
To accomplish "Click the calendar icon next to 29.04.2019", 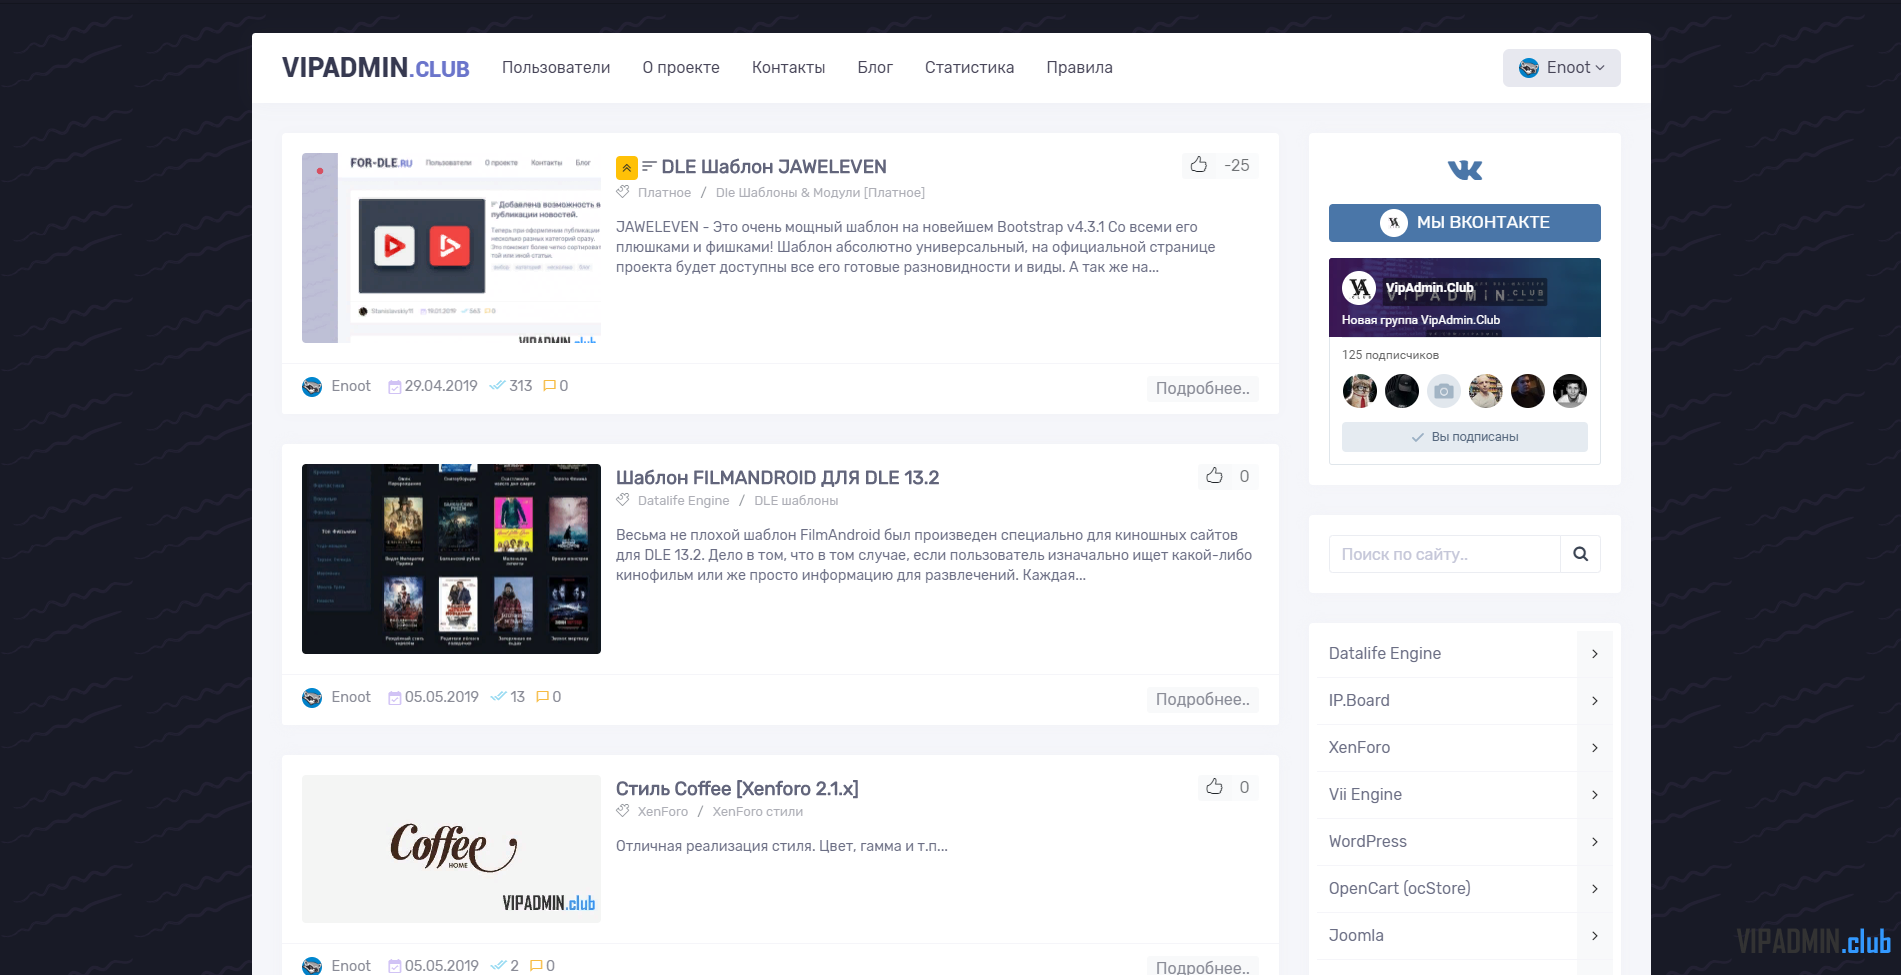I will click(x=395, y=387).
